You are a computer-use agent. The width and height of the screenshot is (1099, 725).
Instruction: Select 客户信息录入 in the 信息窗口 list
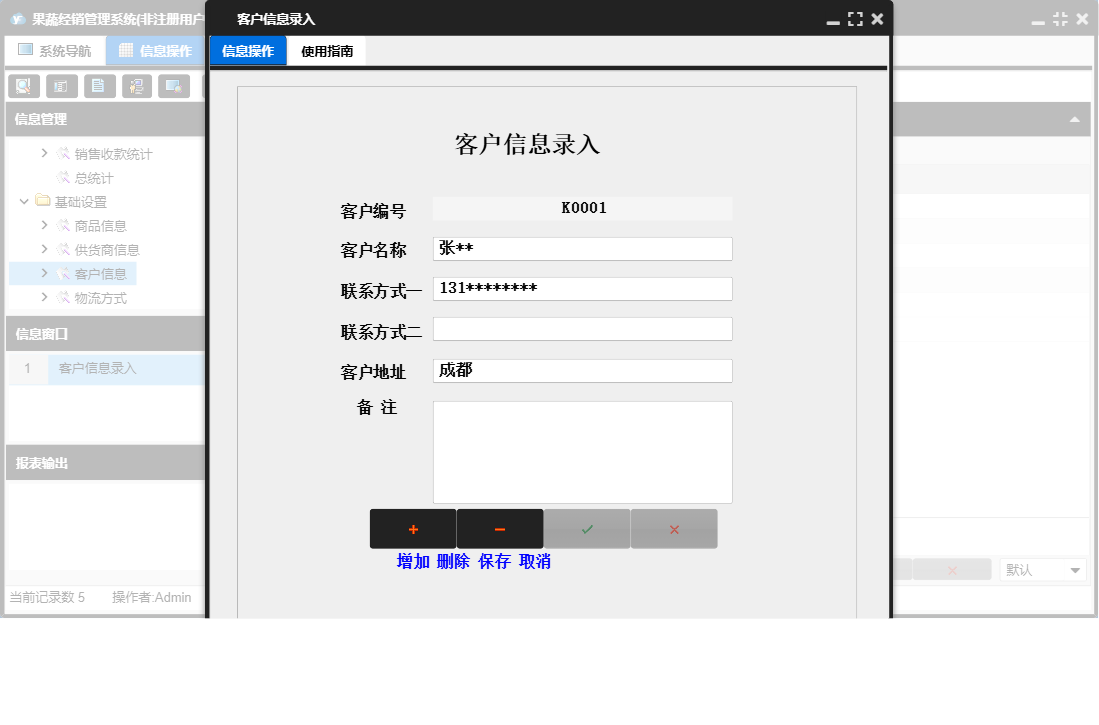[x=98, y=368]
